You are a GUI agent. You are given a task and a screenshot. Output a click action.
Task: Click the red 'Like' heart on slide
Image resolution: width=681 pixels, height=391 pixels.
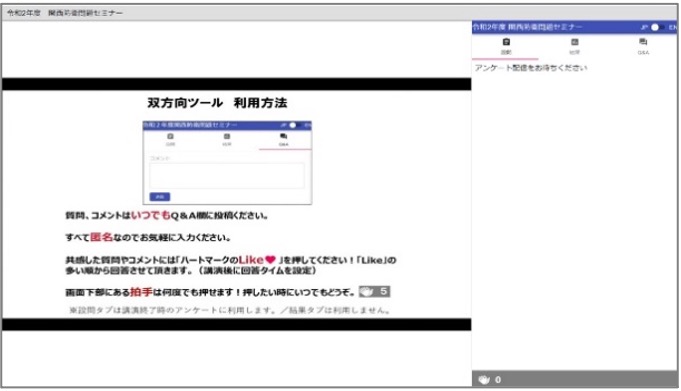pos(271,259)
